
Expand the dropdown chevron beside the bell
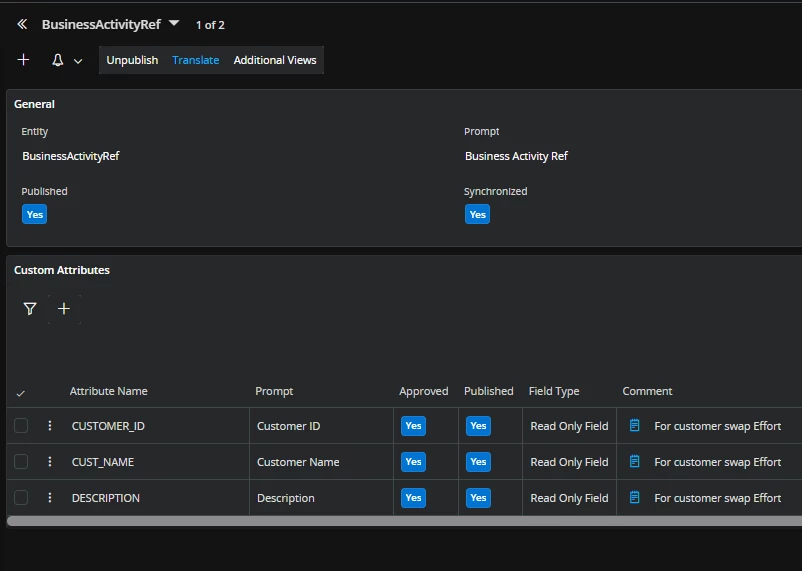point(78,61)
